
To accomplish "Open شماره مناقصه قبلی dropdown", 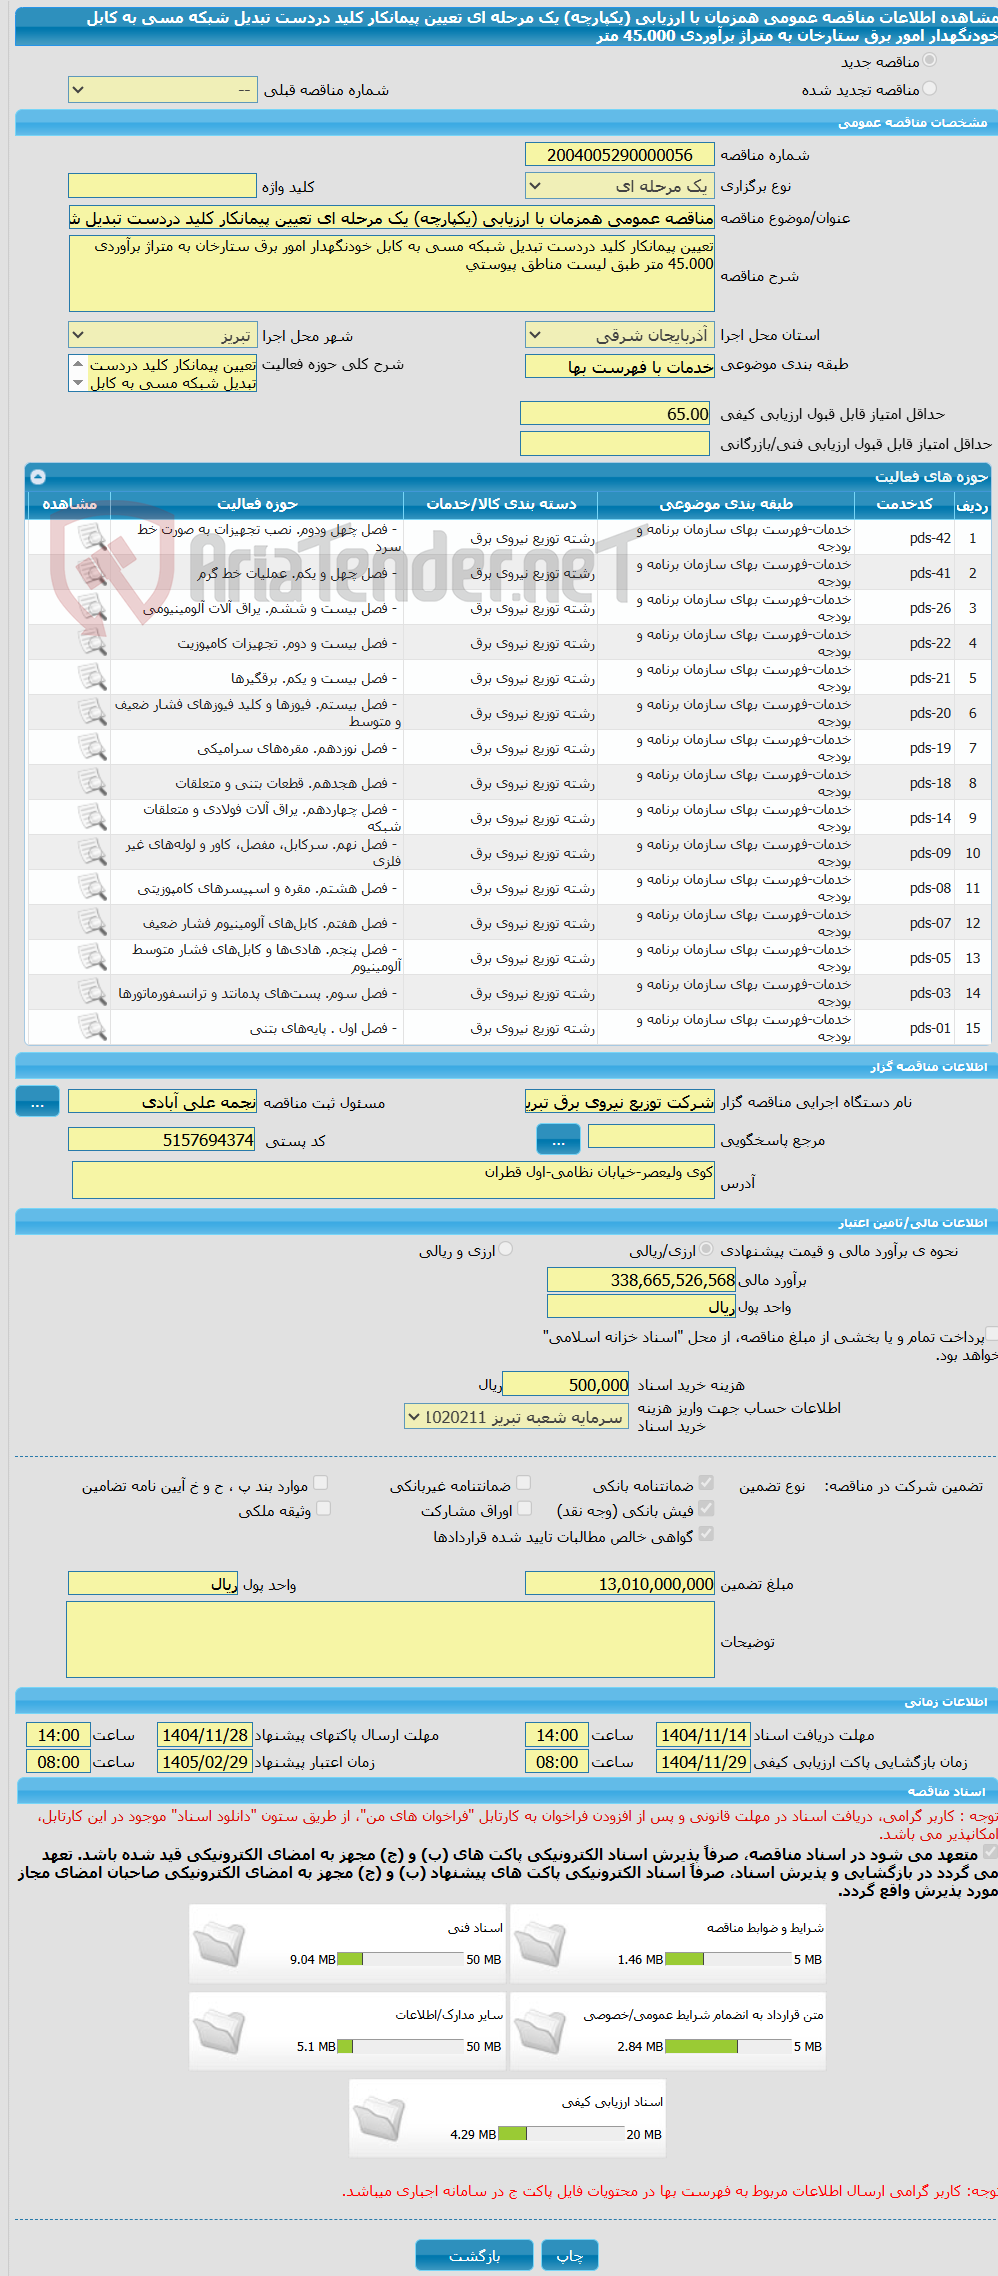I will tap(163, 90).
